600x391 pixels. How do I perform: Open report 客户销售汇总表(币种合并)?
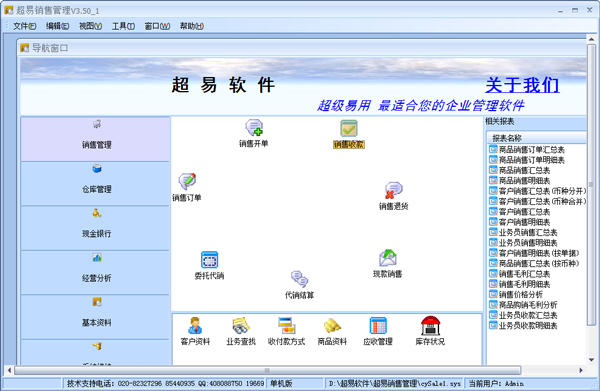[x=538, y=201]
